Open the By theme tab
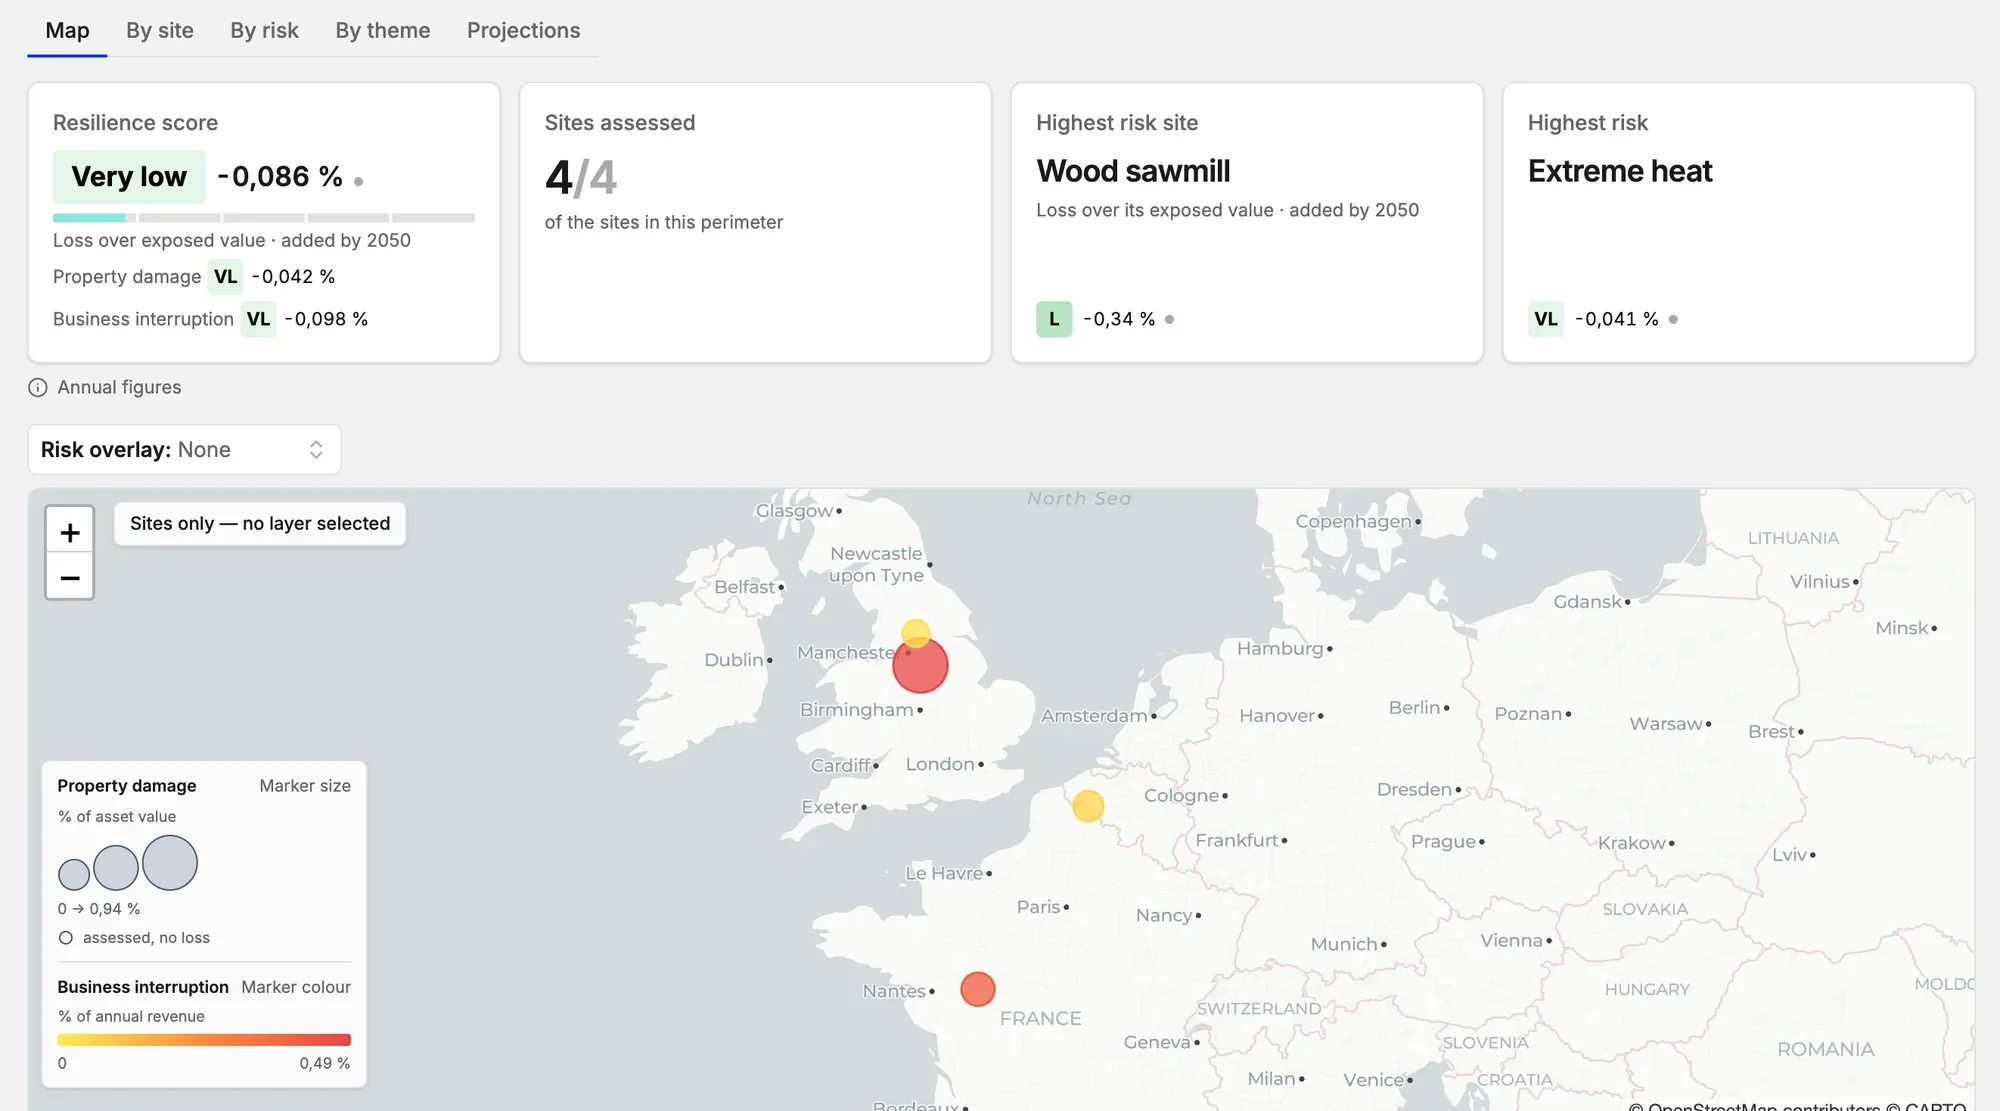 (x=383, y=30)
